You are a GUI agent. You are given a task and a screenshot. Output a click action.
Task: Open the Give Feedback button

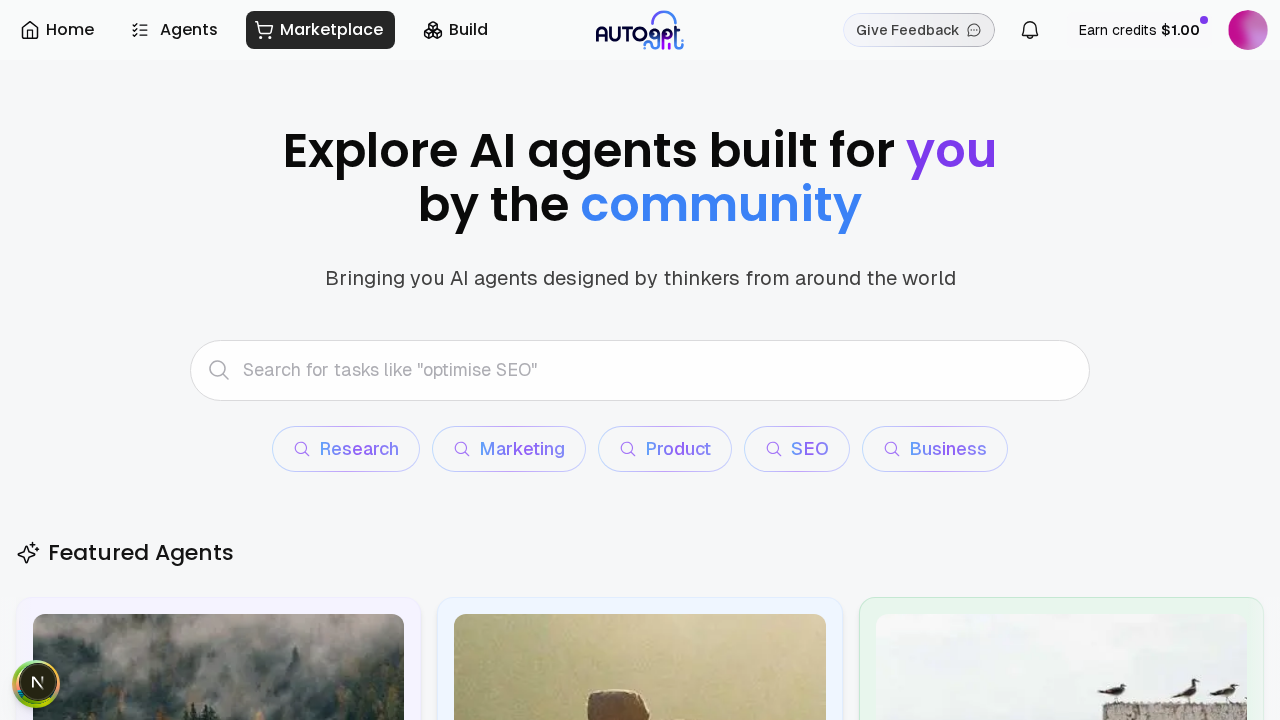coord(907,30)
